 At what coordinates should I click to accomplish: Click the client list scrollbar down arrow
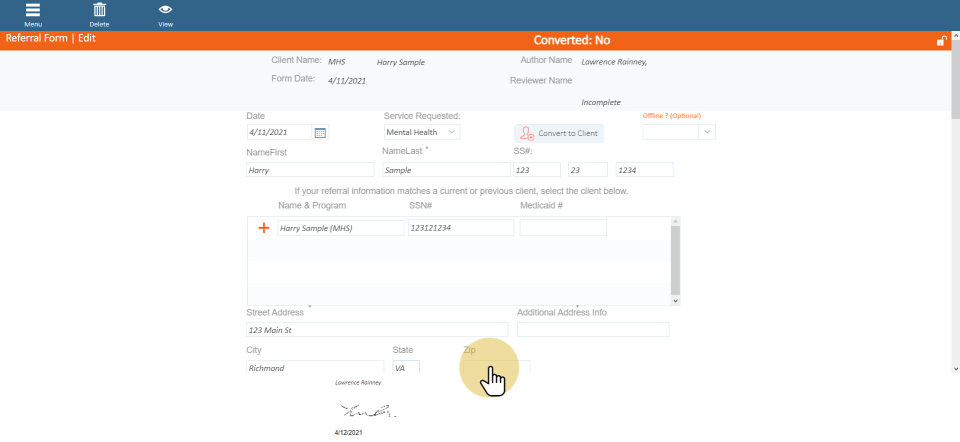[x=675, y=299]
